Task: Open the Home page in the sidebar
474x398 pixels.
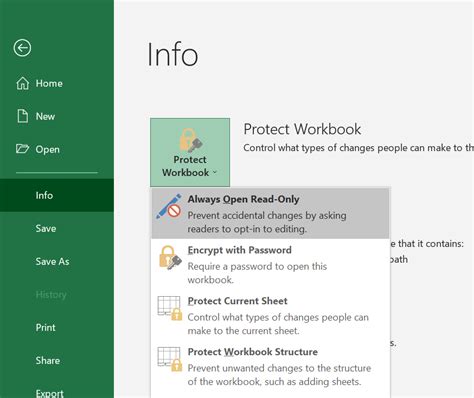Action: coord(57,83)
